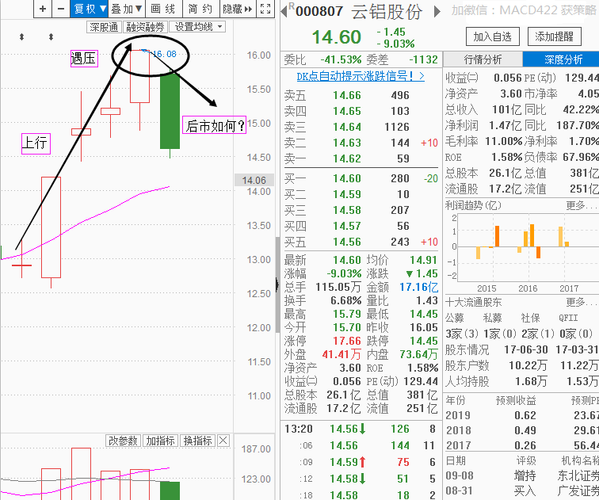Click the plus zoom-in chart button
Screen dimensions: 599x500
(x=43, y=8)
